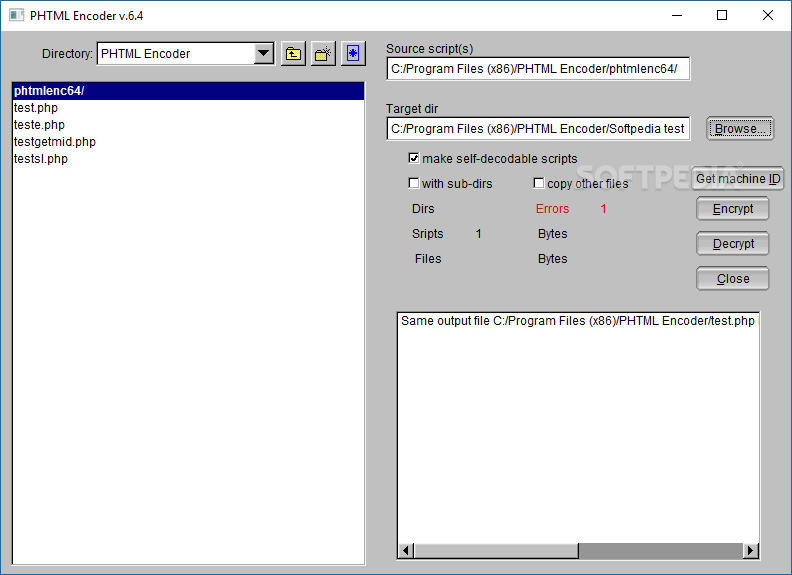Maximize the PHTML Encoder window
Screen dimensions: 792x575
click(722, 16)
